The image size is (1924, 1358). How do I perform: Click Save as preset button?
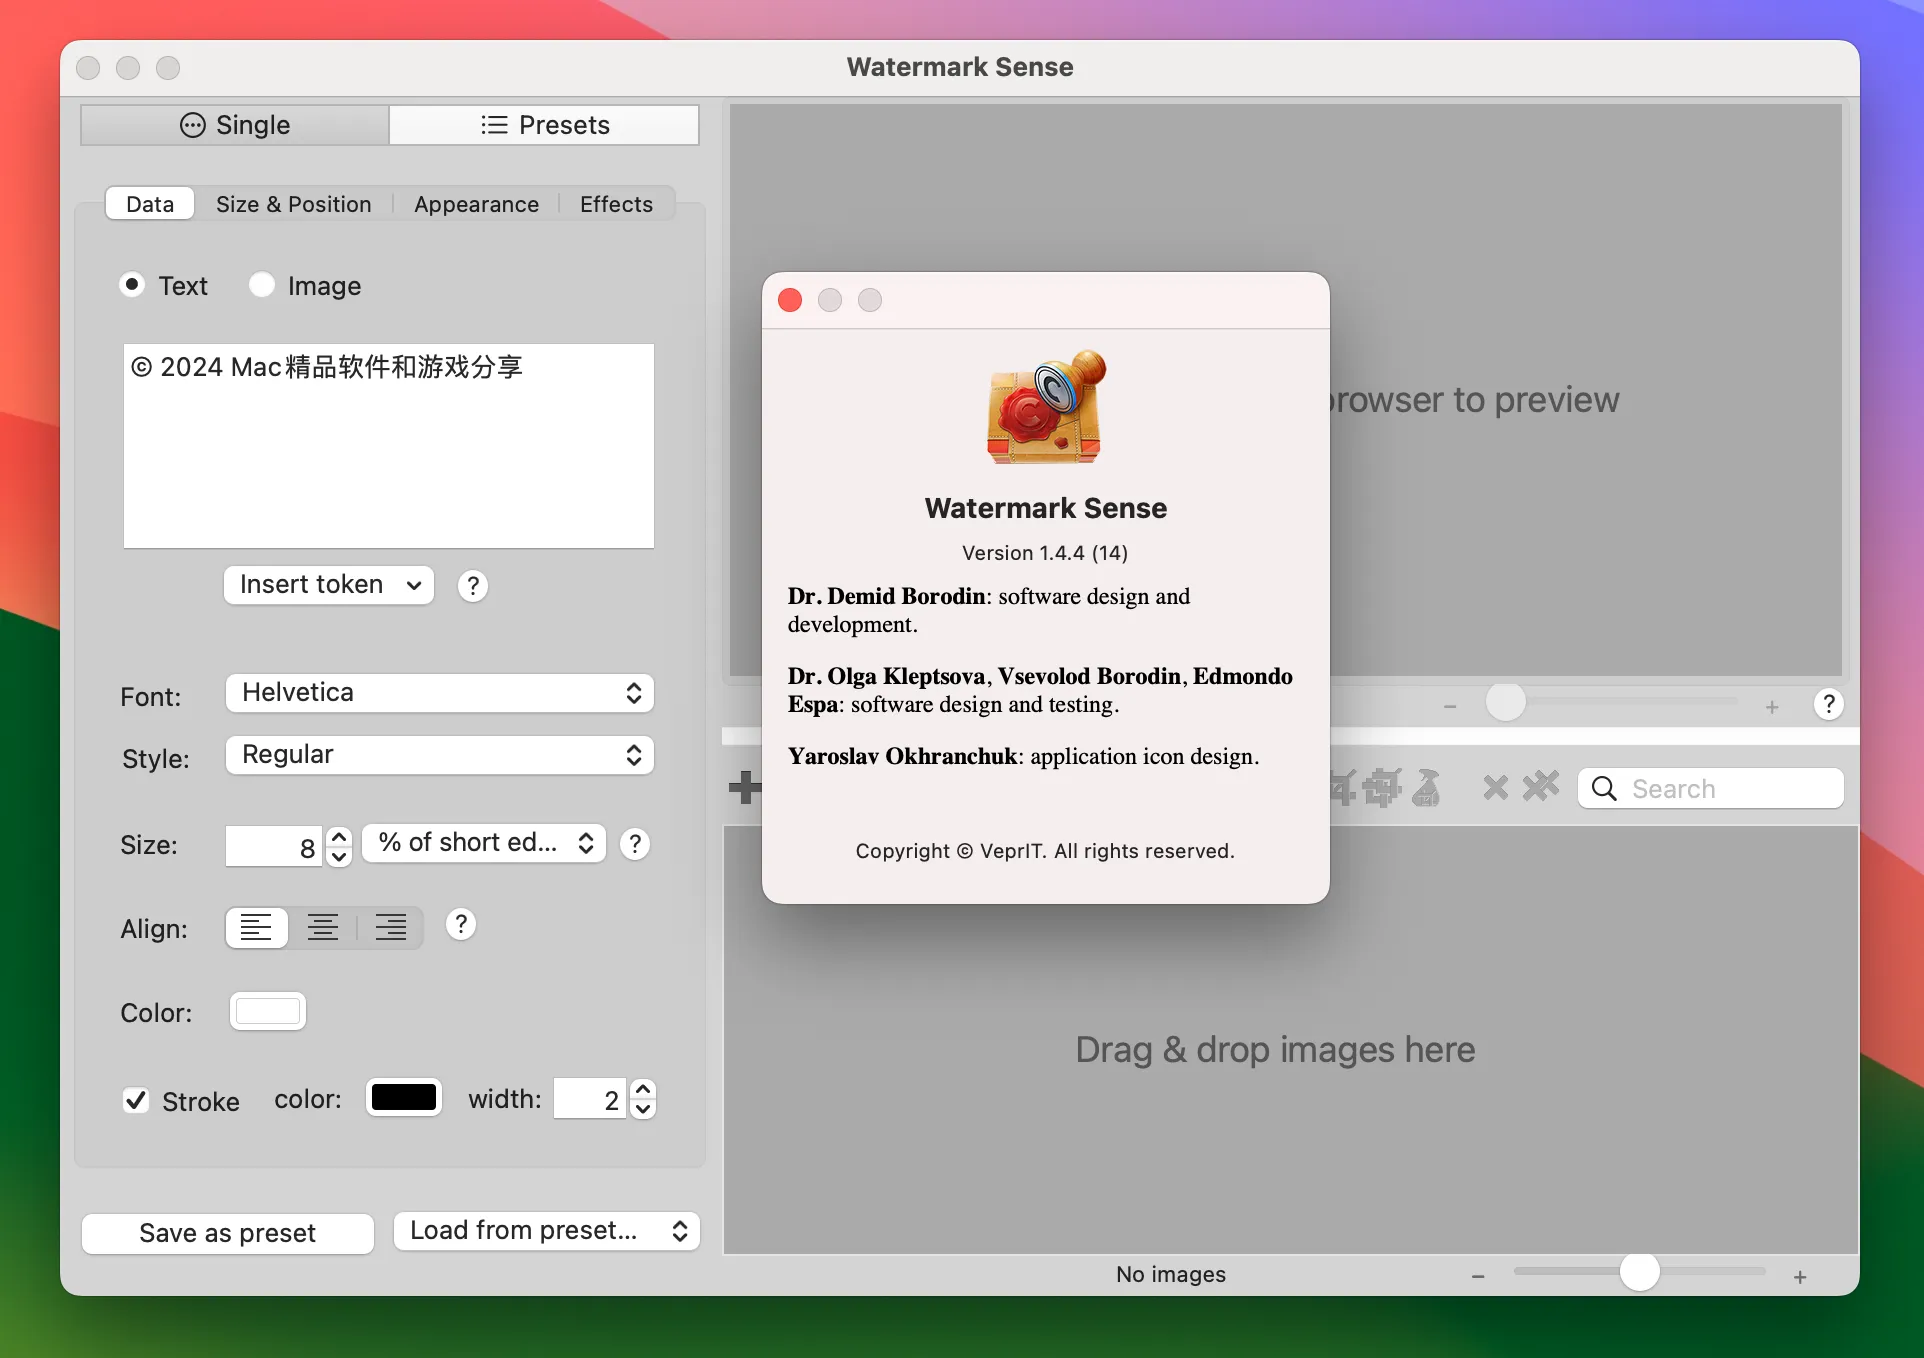click(228, 1233)
